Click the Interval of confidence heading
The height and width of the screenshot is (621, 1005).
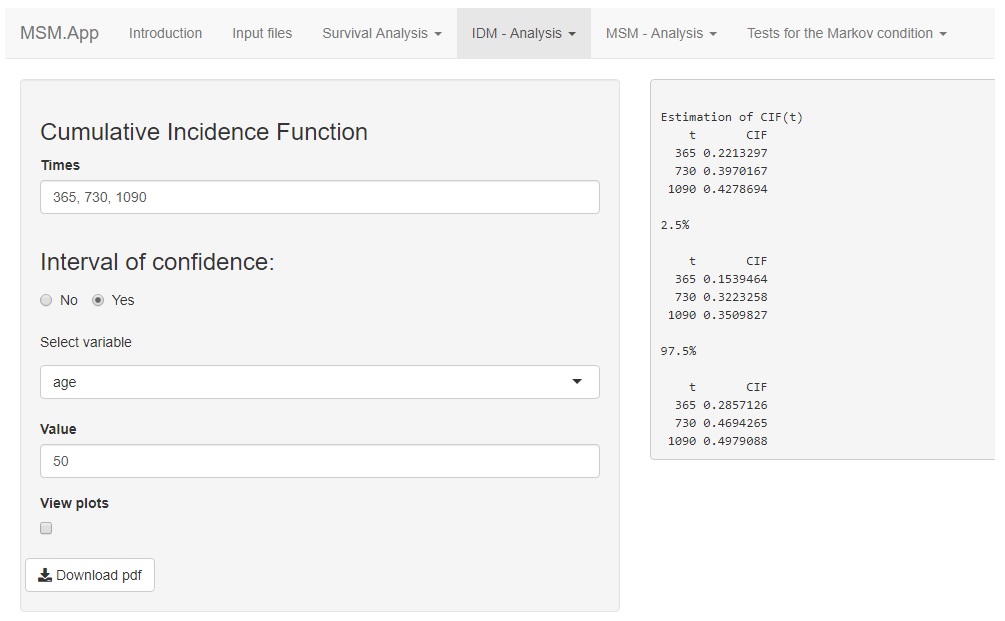pyautogui.click(x=157, y=262)
